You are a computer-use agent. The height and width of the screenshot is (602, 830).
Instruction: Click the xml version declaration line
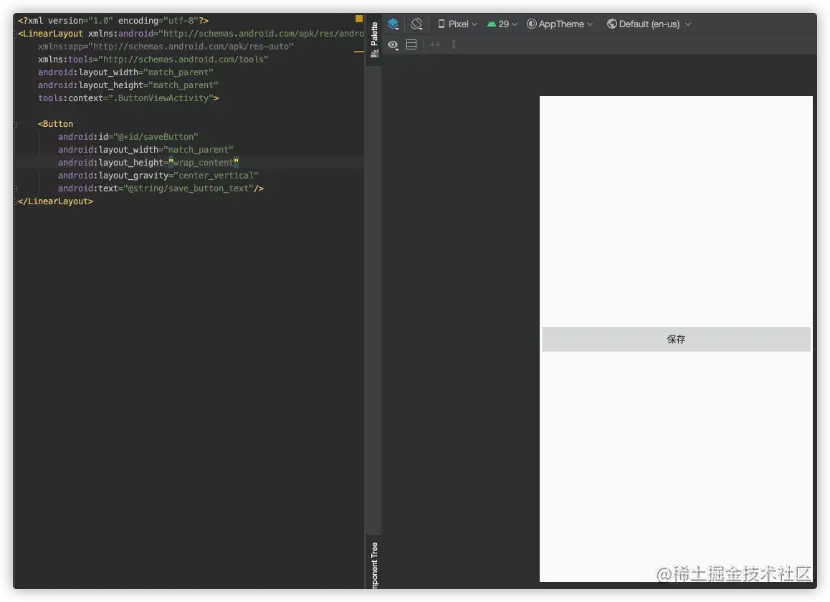click(113, 21)
